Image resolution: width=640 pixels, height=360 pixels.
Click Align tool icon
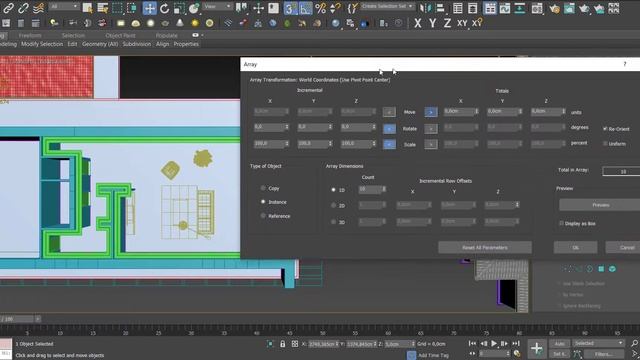click(440, 8)
